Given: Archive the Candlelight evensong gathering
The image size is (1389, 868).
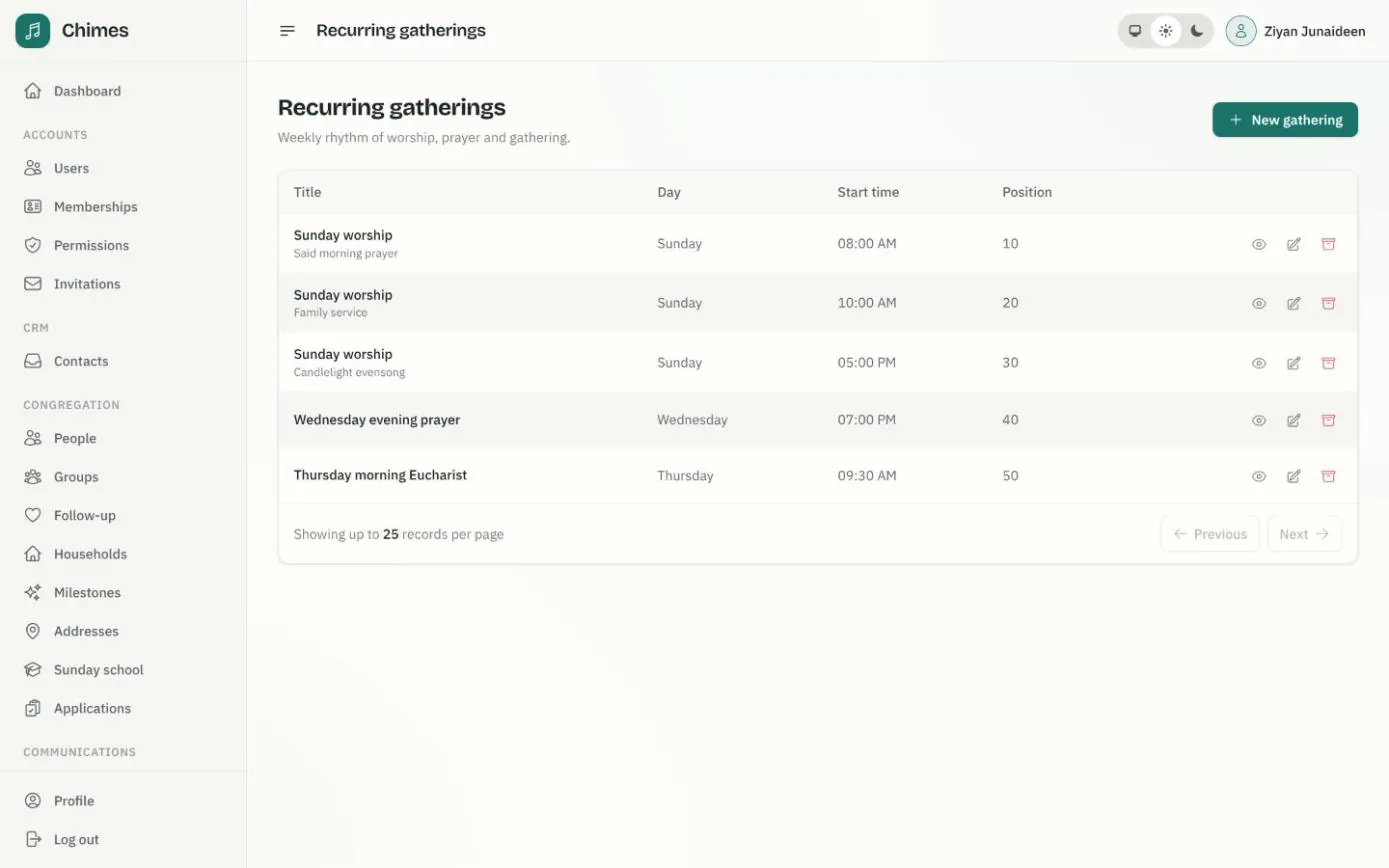Looking at the screenshot, I should click(1329, 363).
